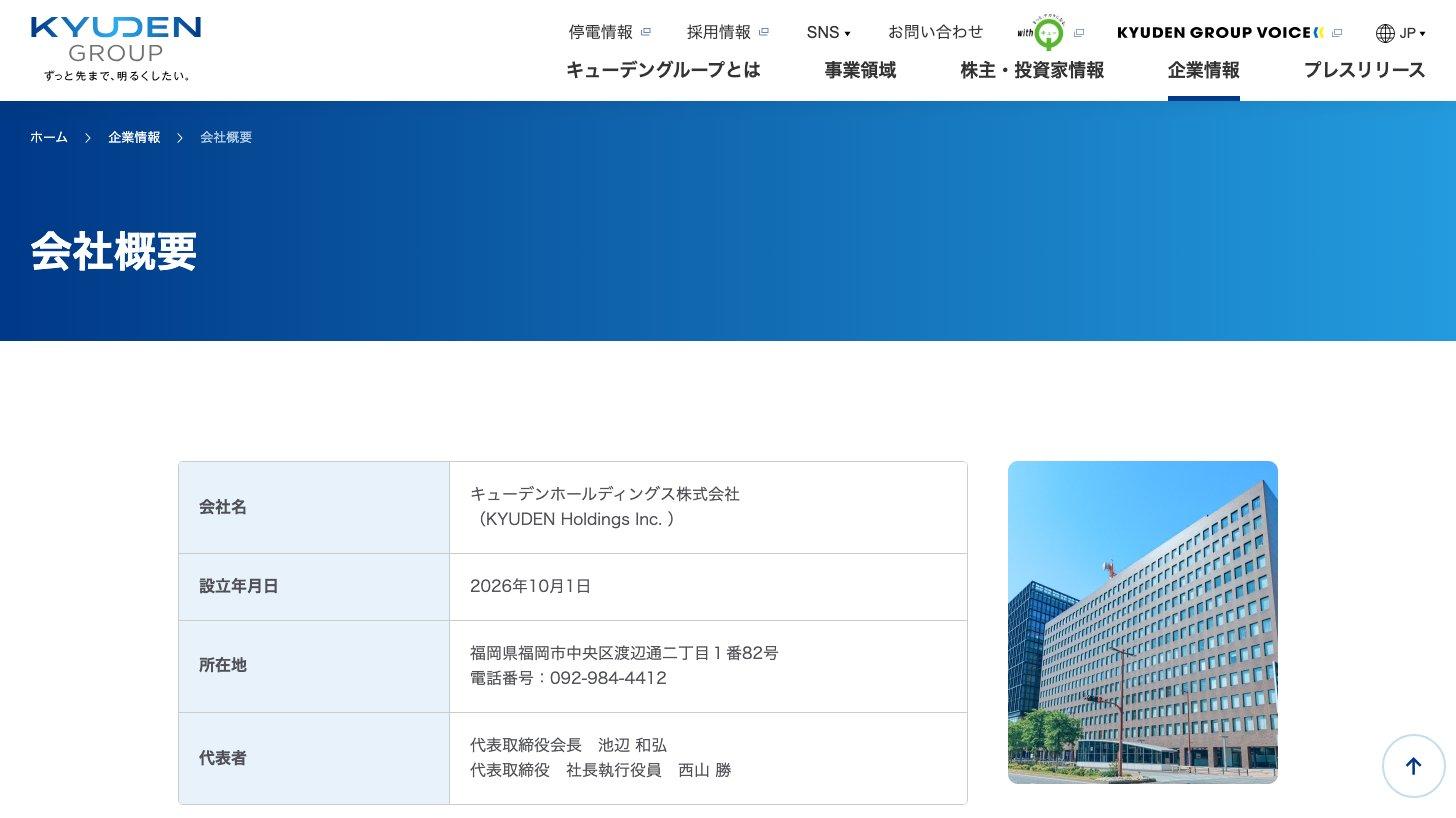Click the 設立年月日 table header cell
1456x818 pixels.
point(314,587)
